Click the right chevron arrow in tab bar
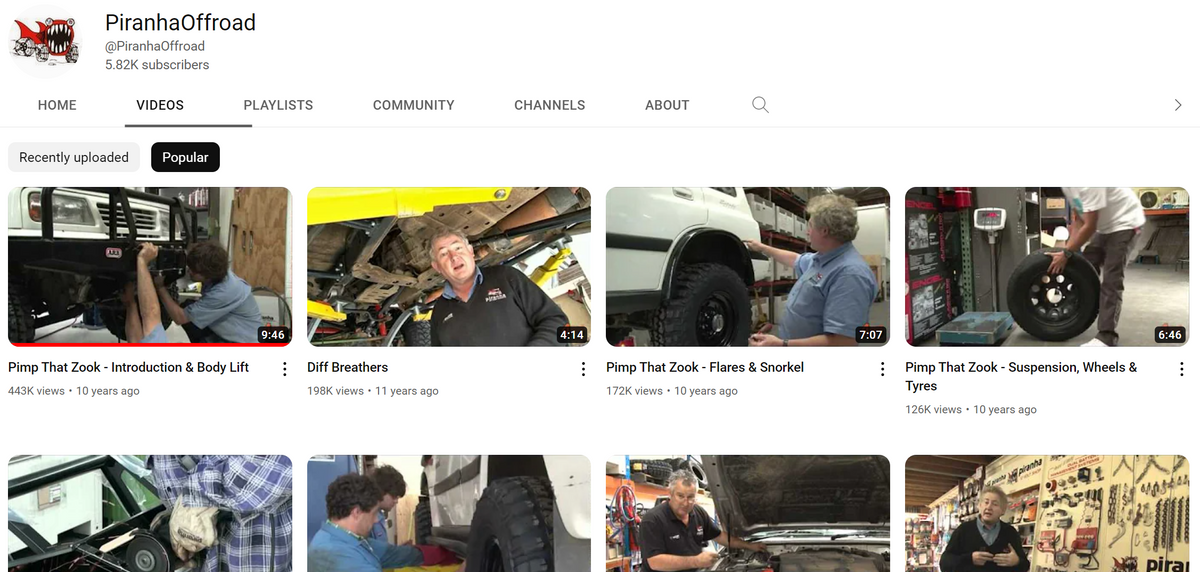Viewport: 1200px width, 572px height. click(x=1177, y=105)
